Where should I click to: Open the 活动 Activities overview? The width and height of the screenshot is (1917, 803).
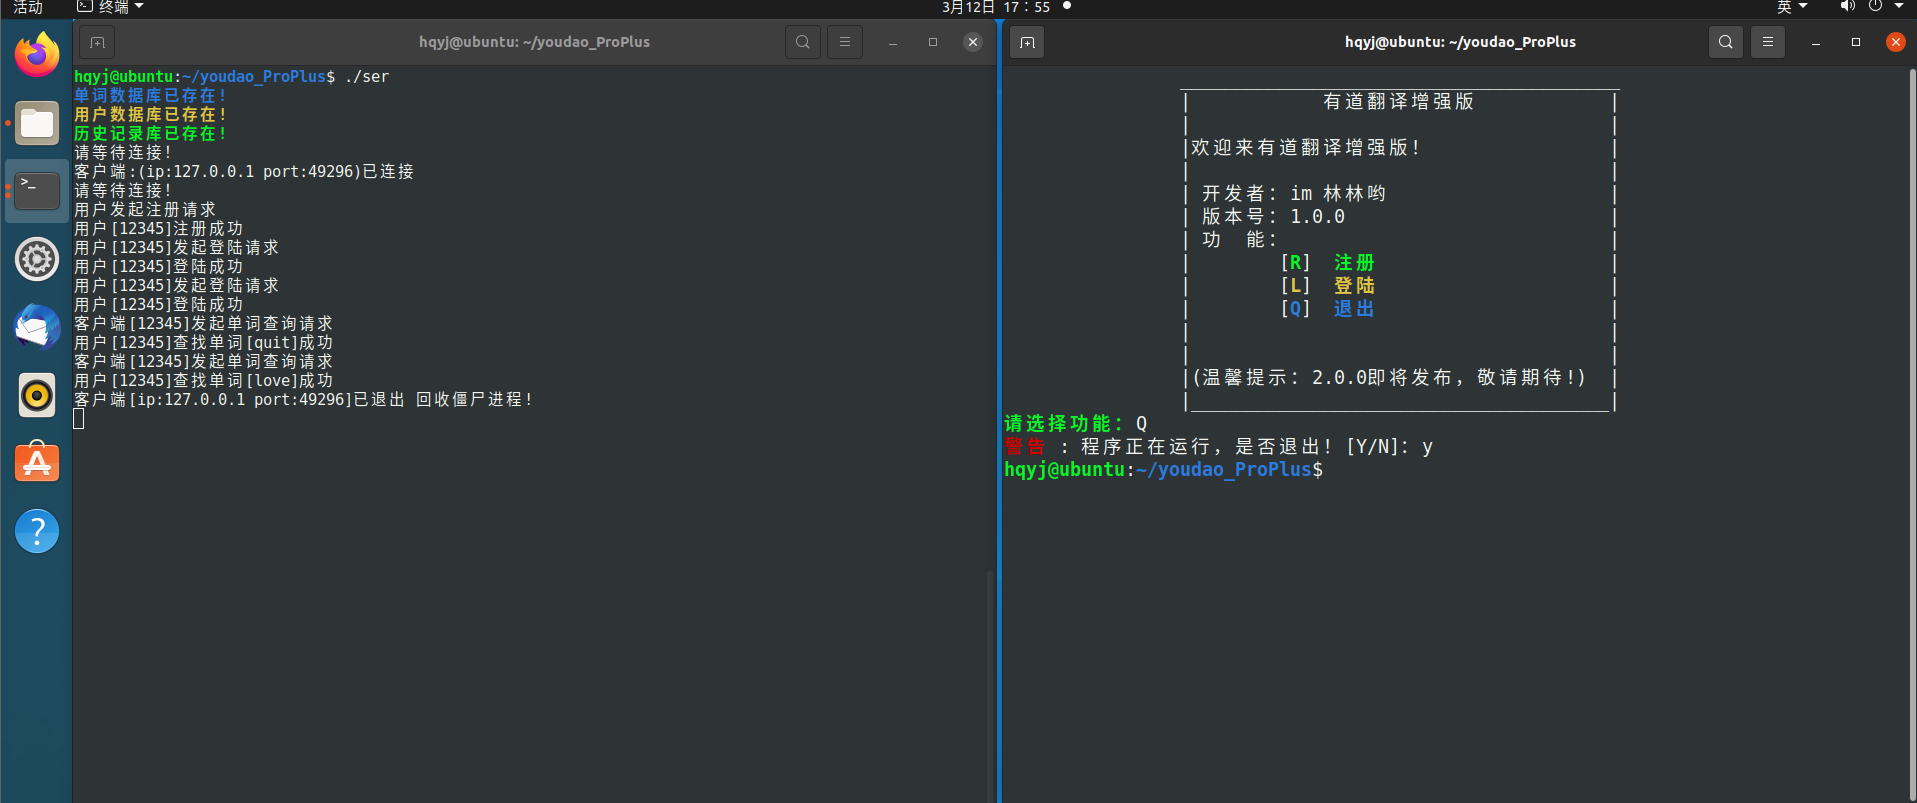(28, 7)
